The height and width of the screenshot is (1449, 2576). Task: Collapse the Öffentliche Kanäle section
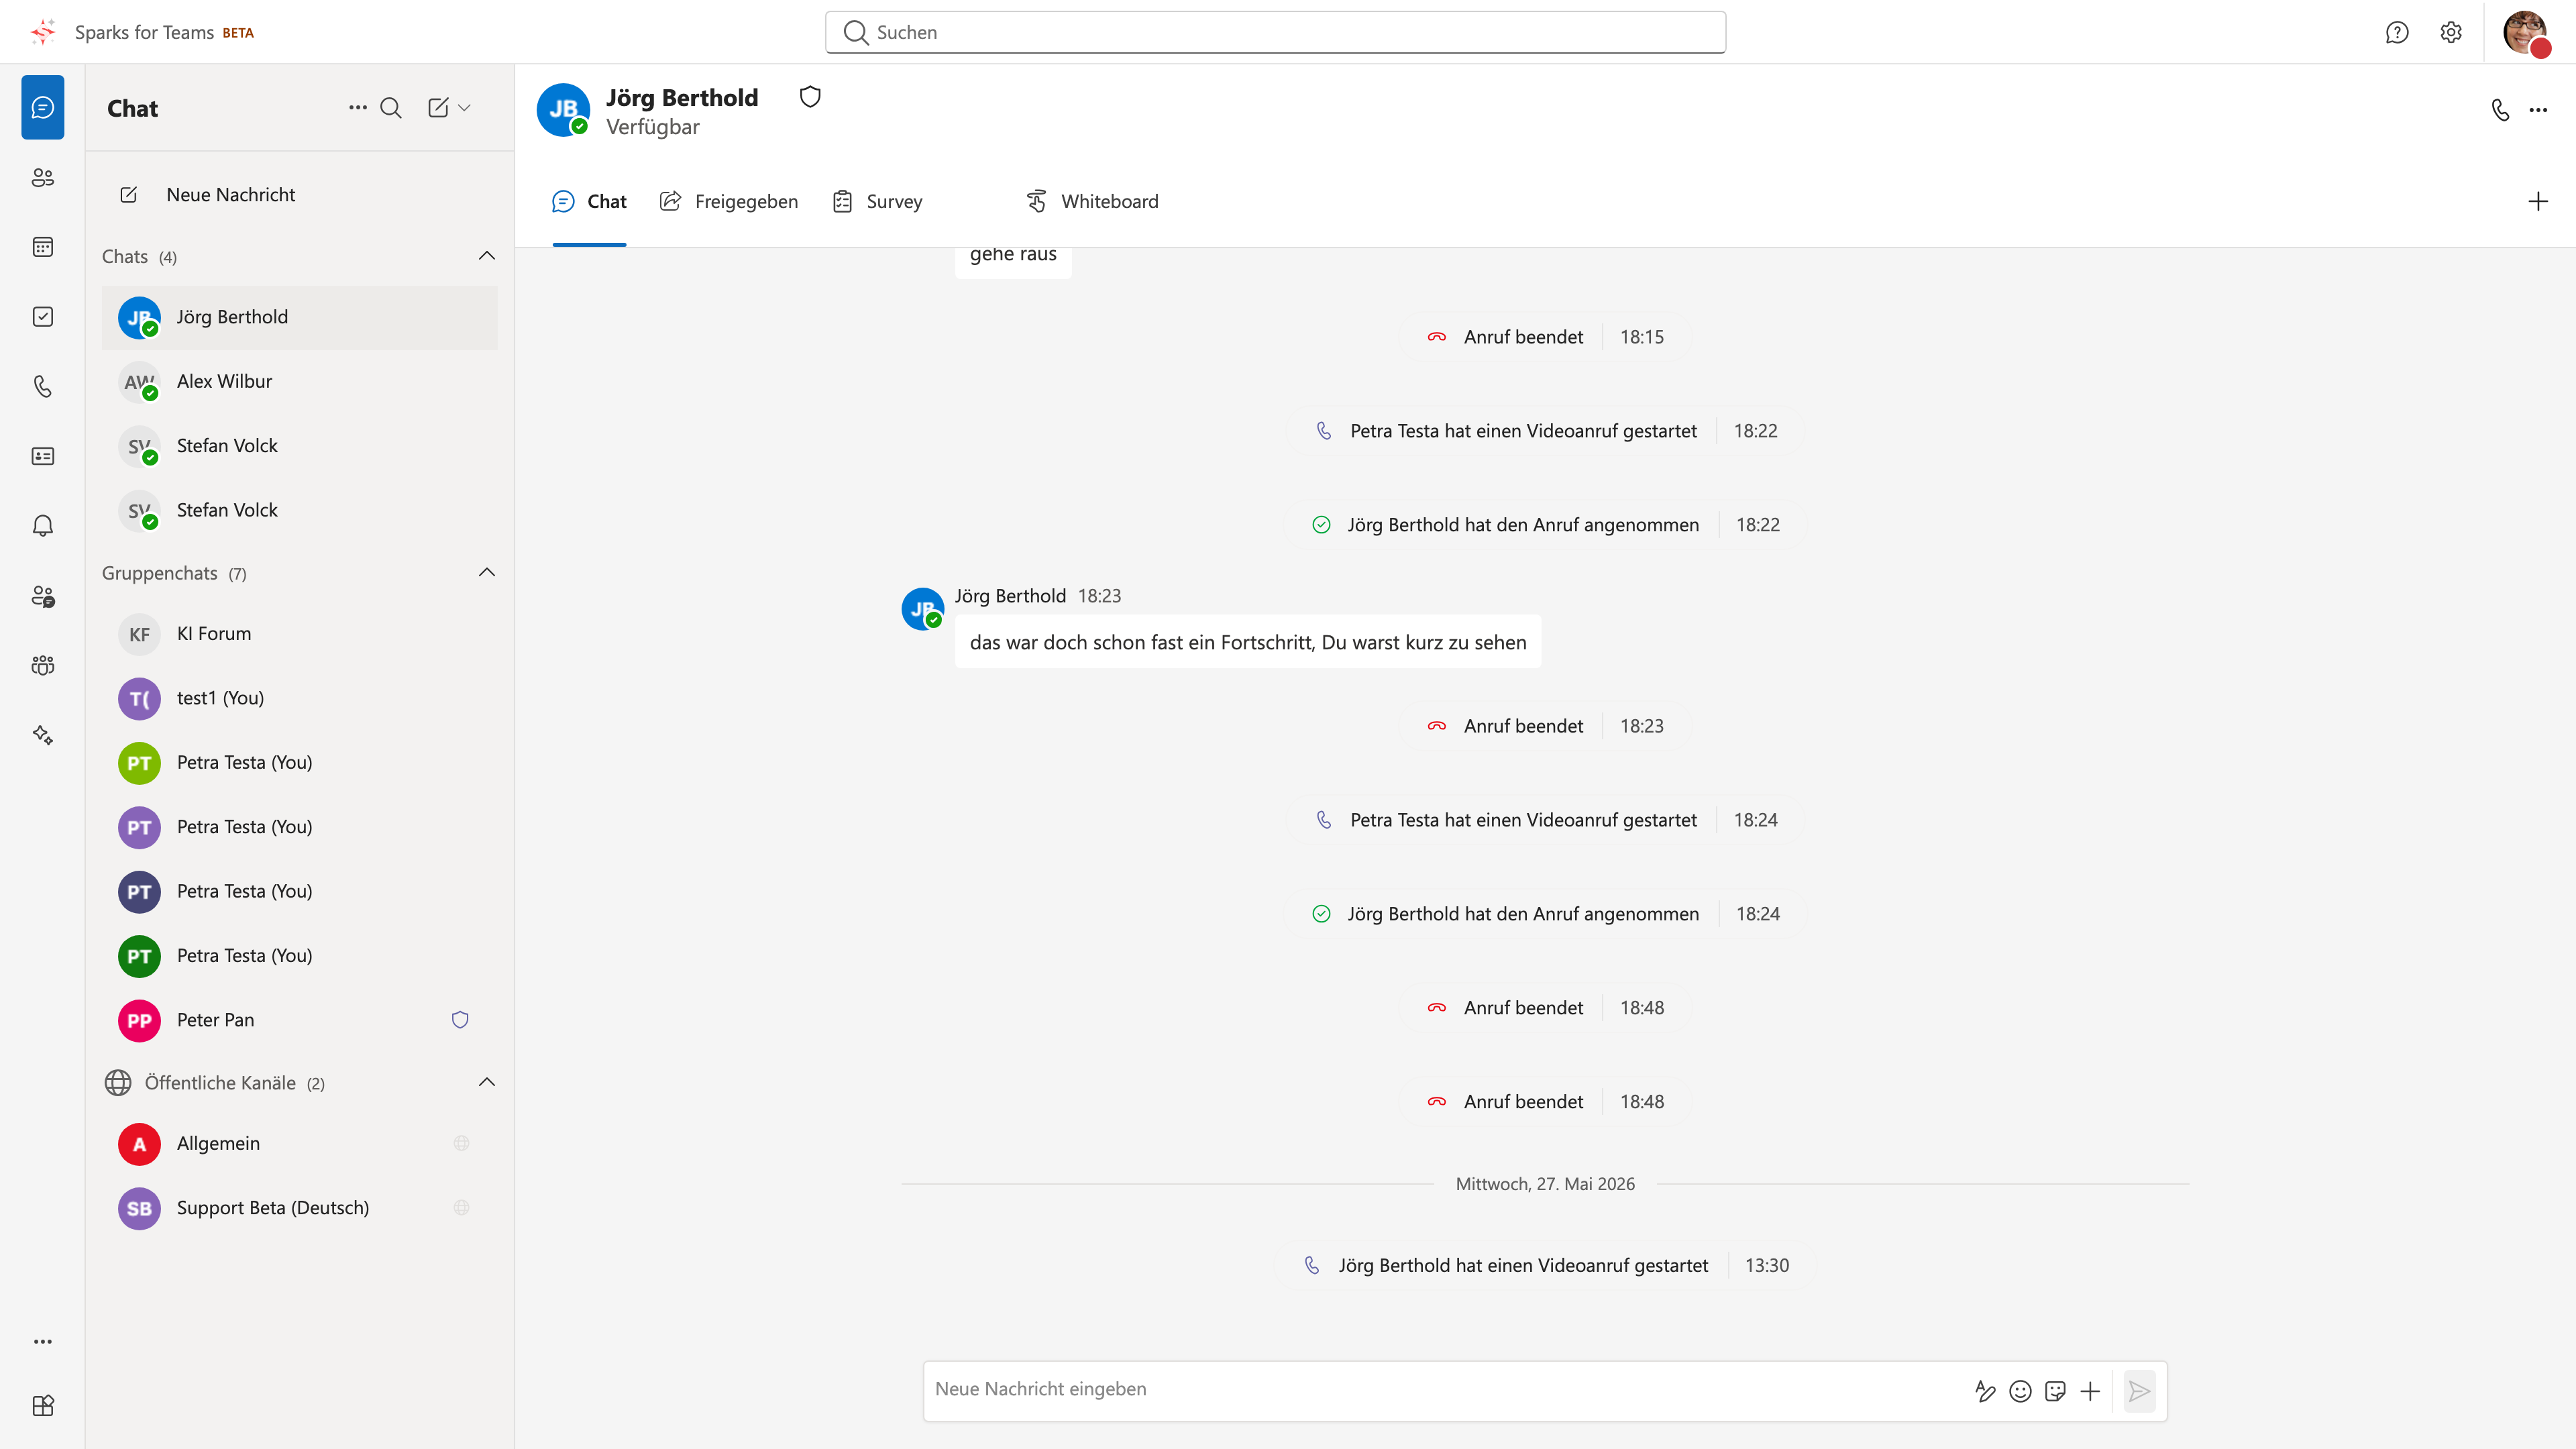click(487, 1082)
